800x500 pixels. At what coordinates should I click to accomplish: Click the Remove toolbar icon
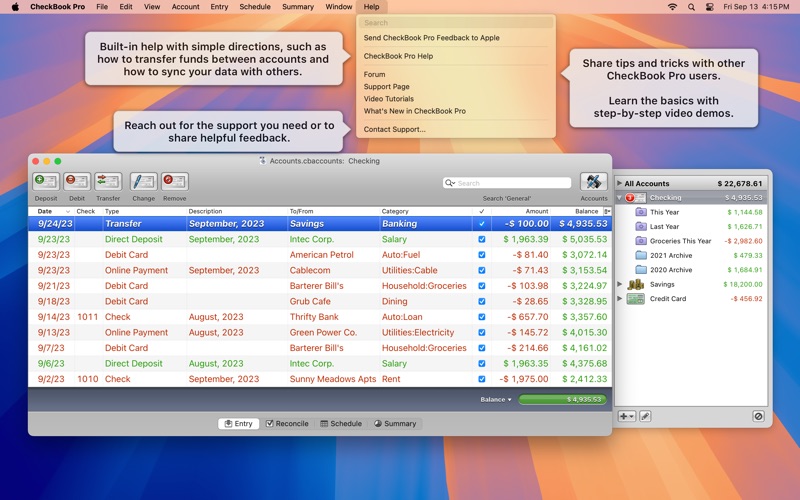pos(174,181)
